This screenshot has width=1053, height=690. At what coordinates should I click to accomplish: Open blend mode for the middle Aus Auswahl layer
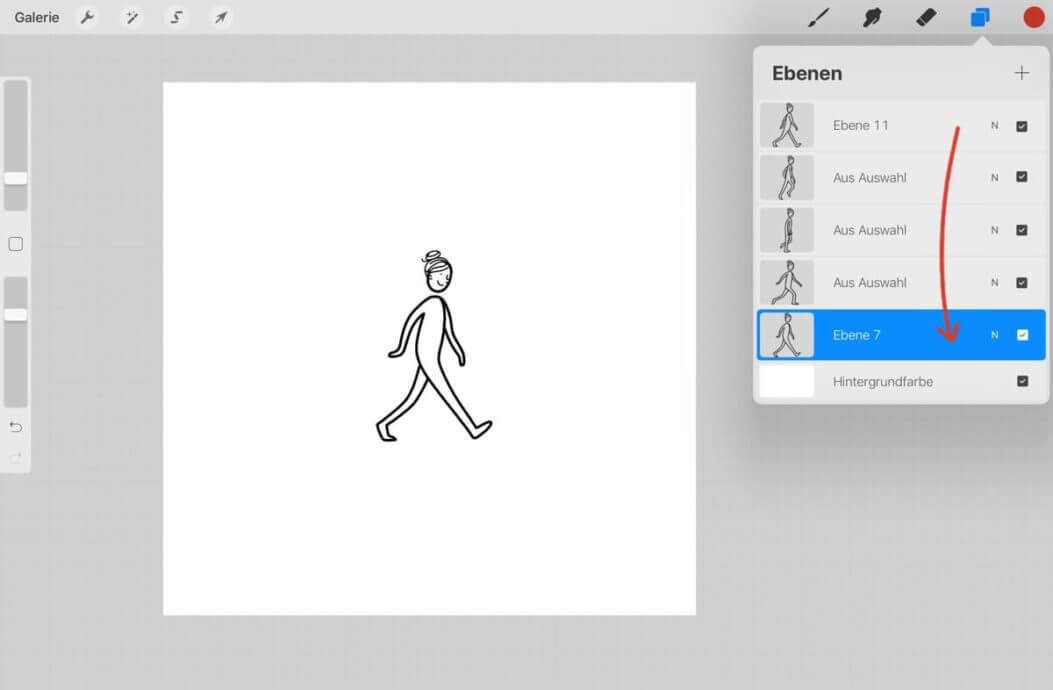[x=993, y=230]
